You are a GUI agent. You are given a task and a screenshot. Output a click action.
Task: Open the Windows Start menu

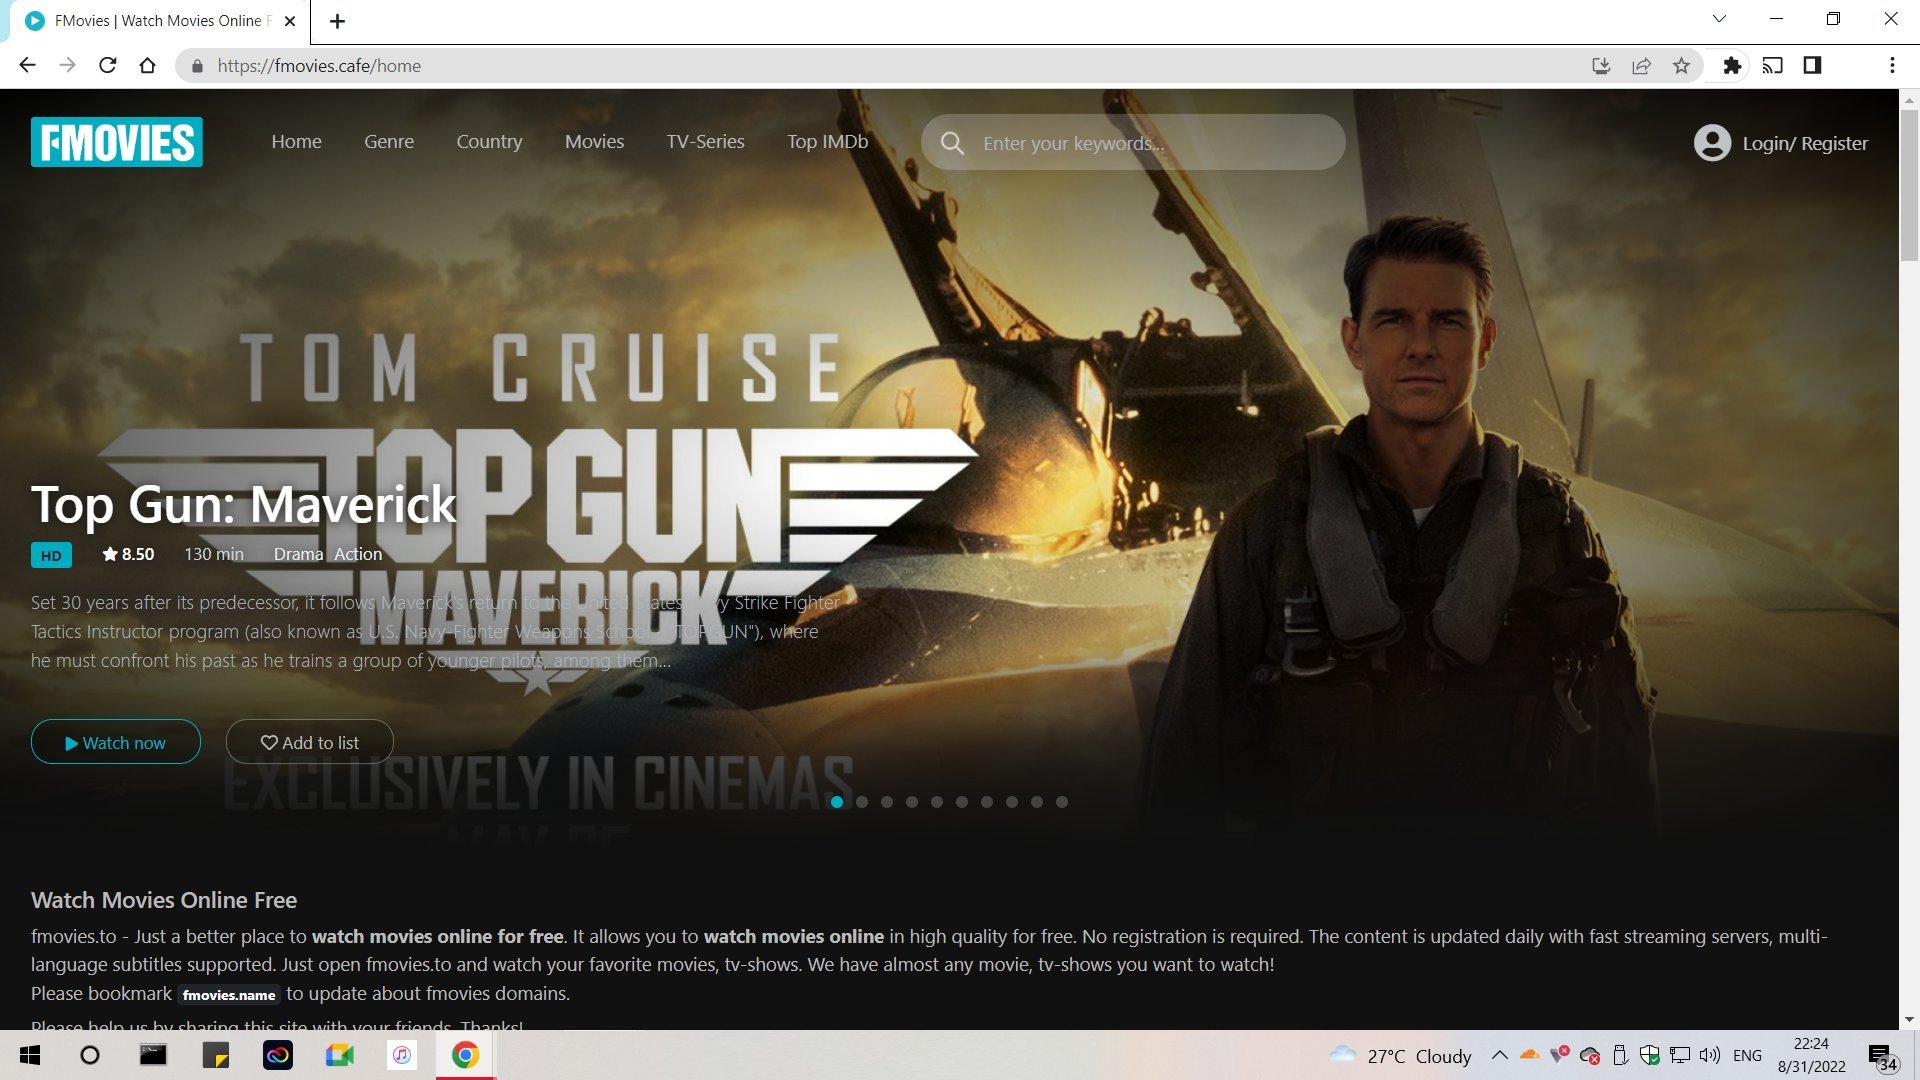tap(30, 1055)
